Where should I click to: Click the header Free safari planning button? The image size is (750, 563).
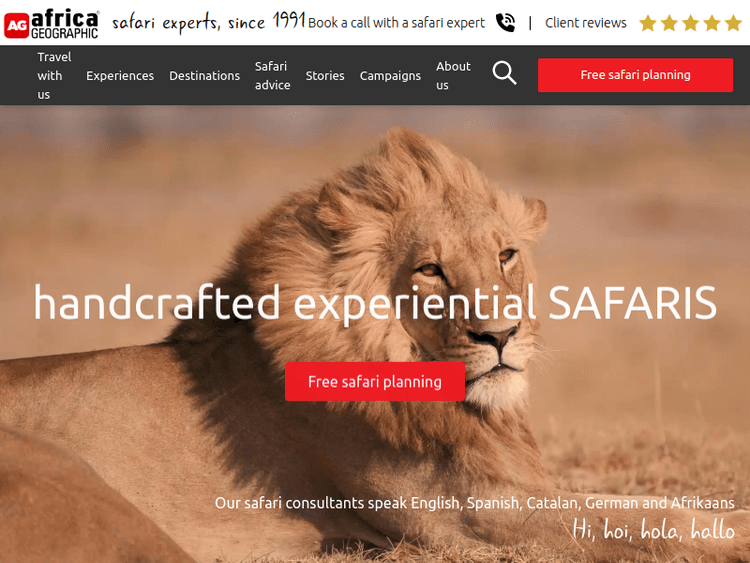click(635, 75)
